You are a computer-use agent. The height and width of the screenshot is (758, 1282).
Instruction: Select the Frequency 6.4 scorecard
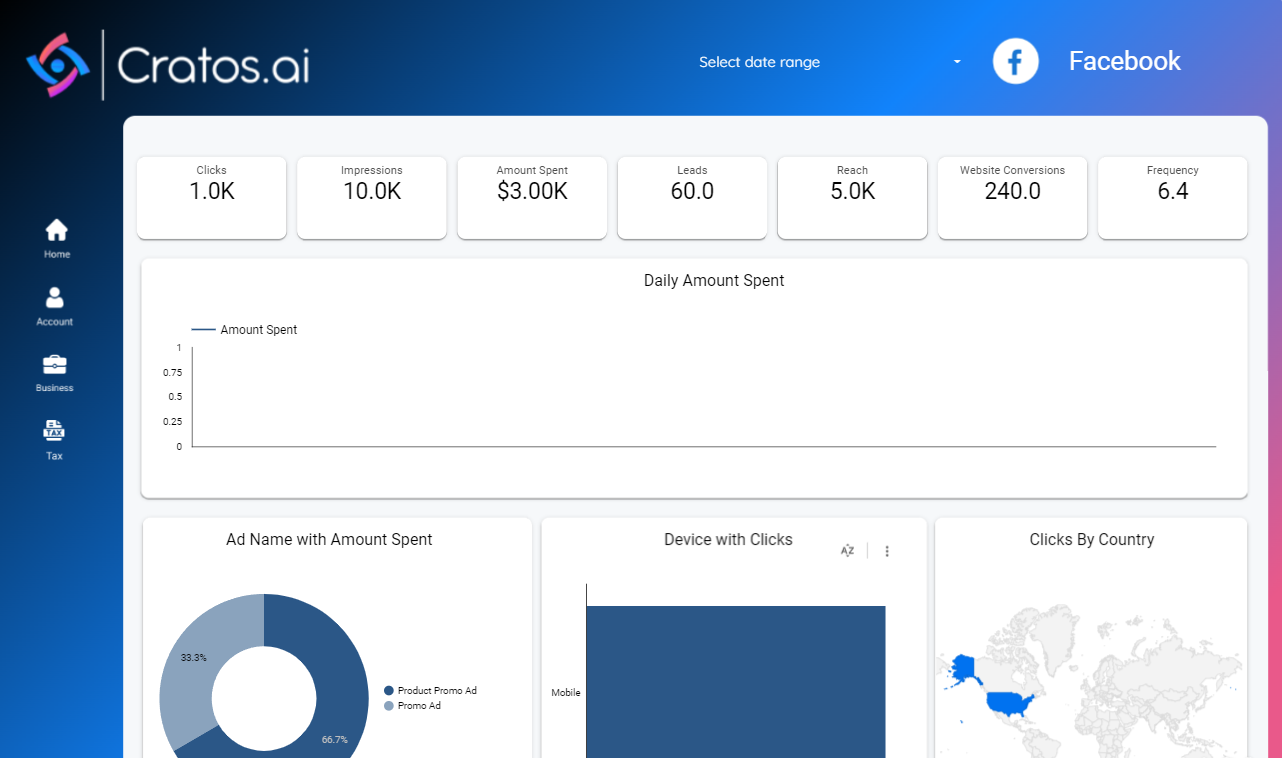[1172, 198]
